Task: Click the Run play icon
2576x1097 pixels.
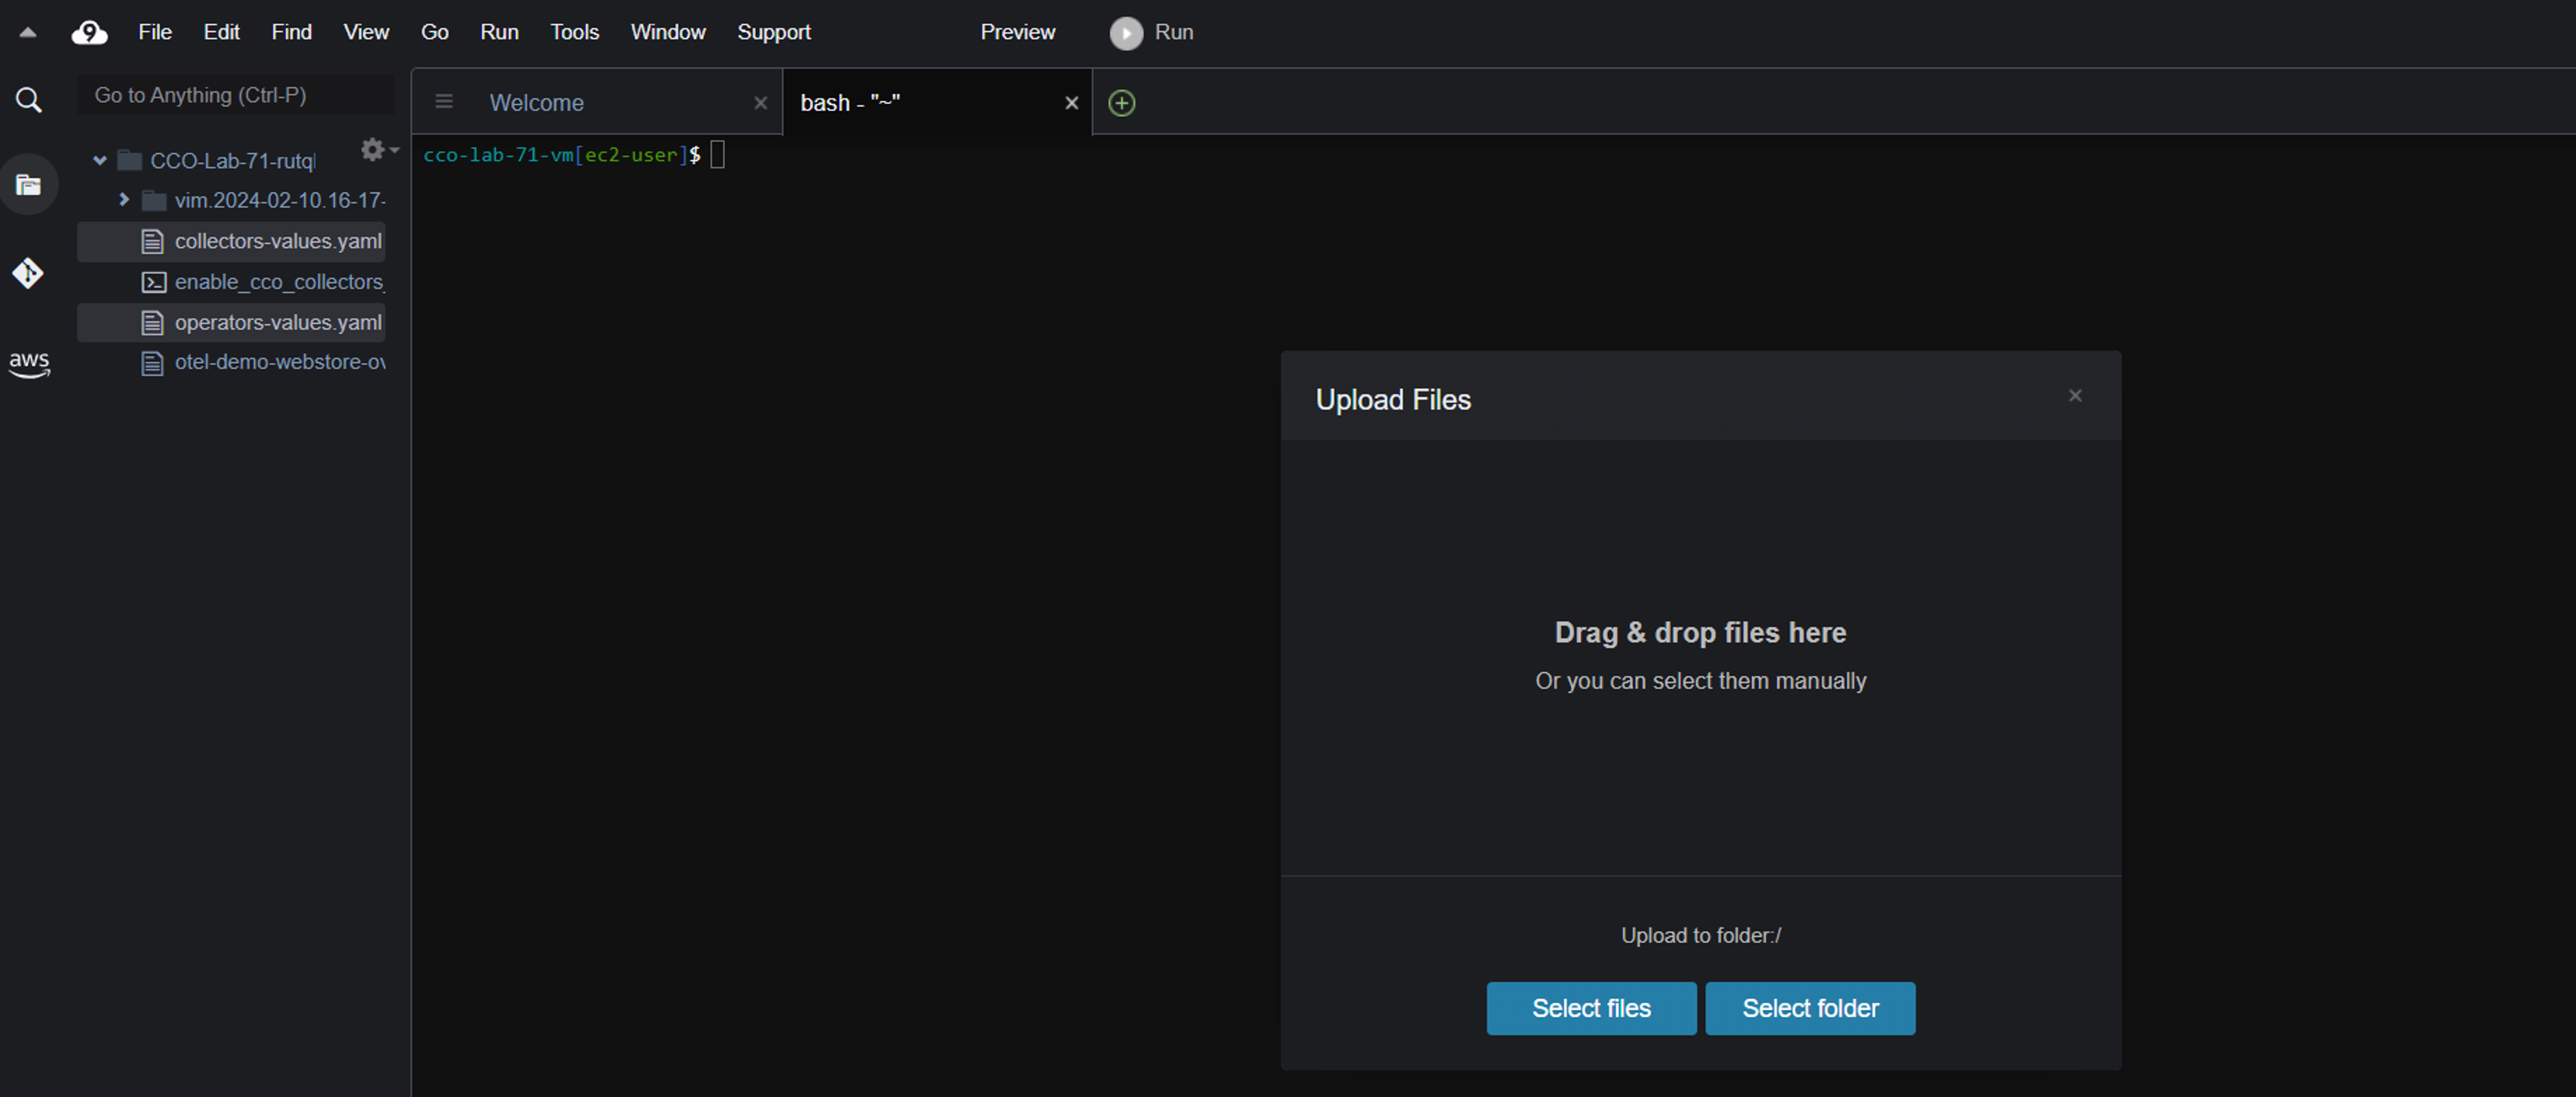Action: point(1126,33)
